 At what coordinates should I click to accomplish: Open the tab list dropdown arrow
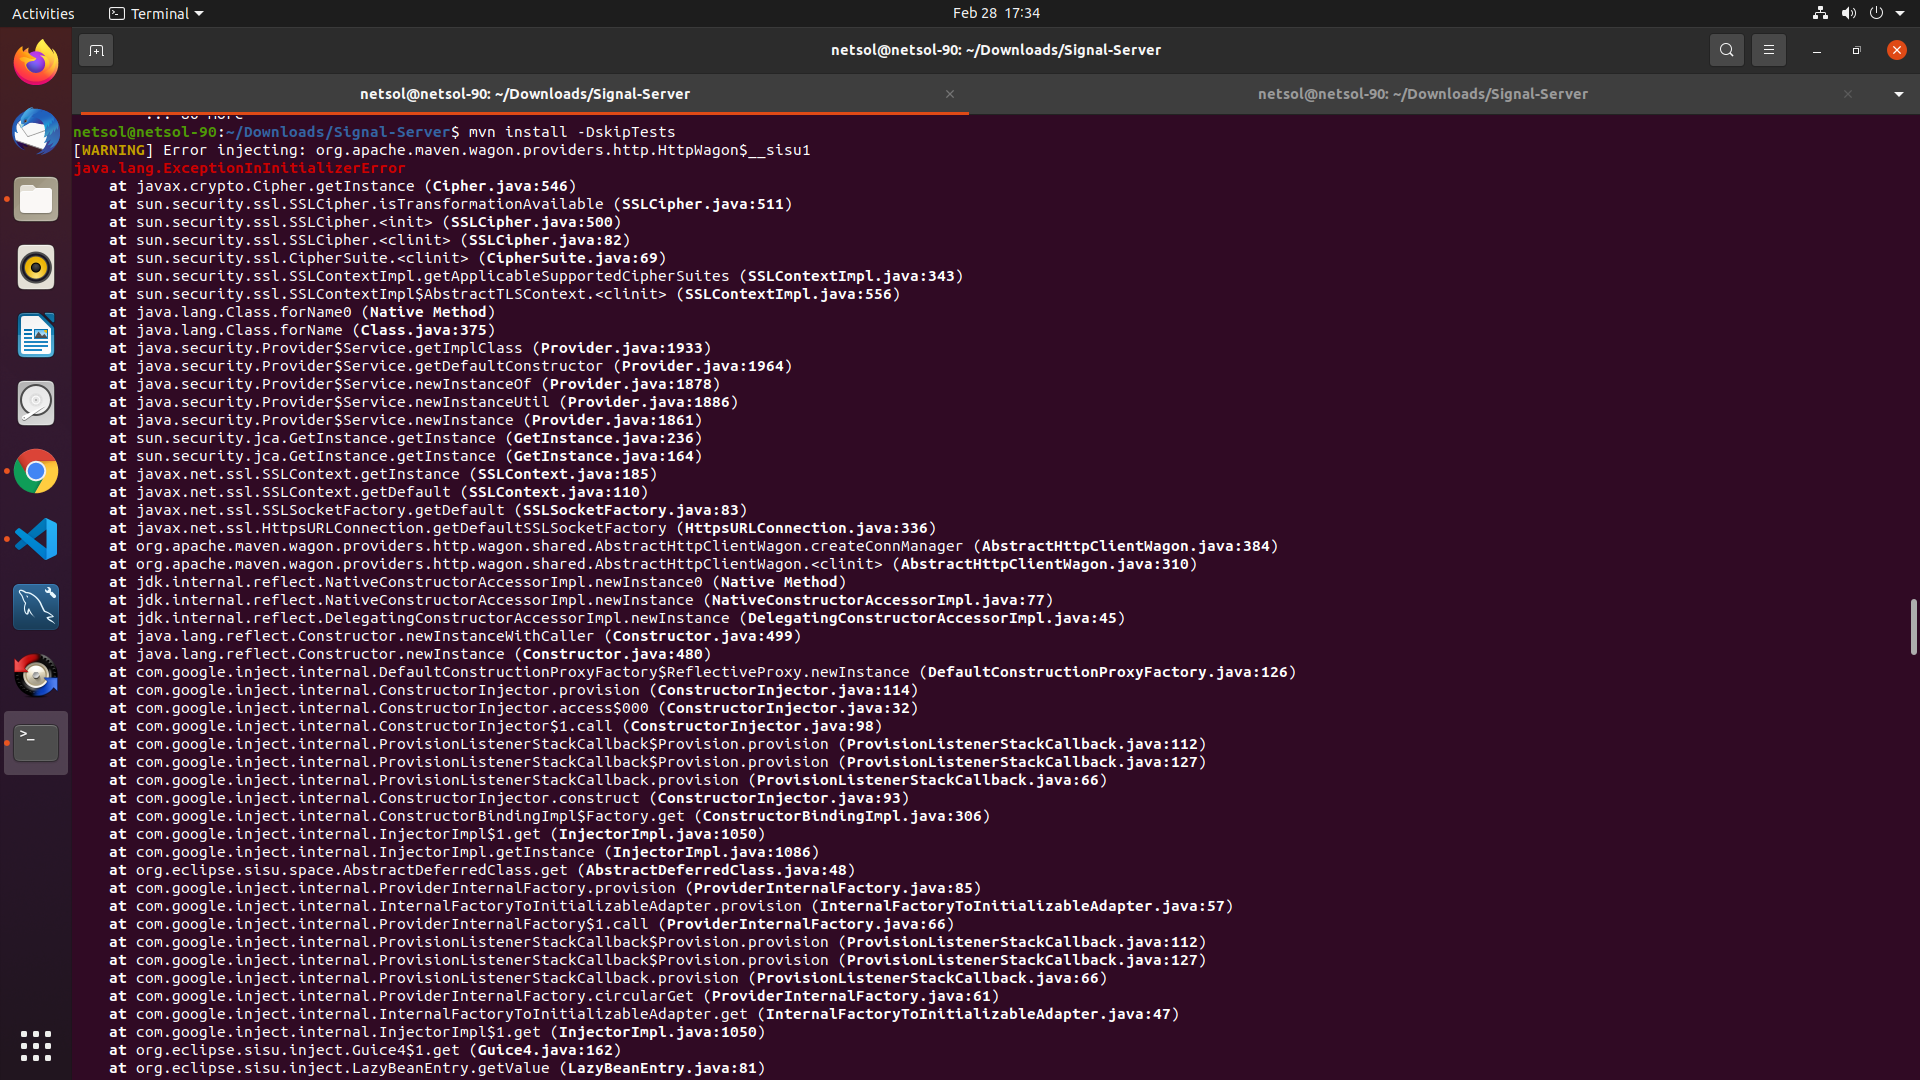point(1898,94)
